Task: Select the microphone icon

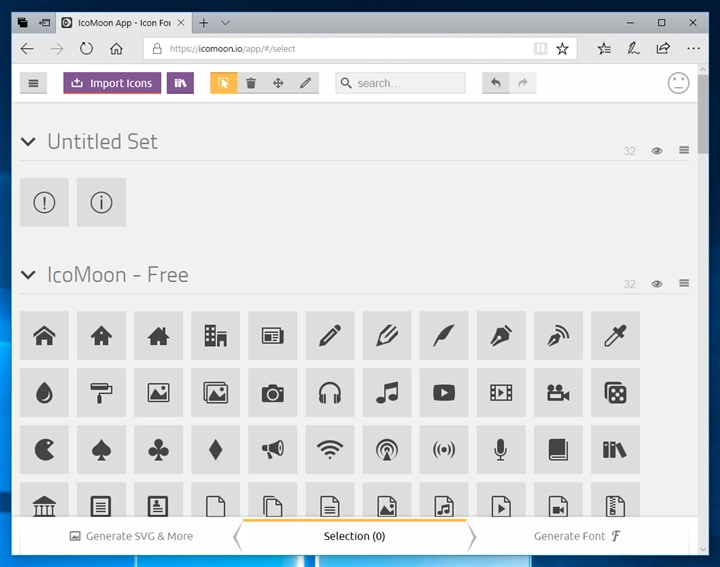Action: (501, 449)
